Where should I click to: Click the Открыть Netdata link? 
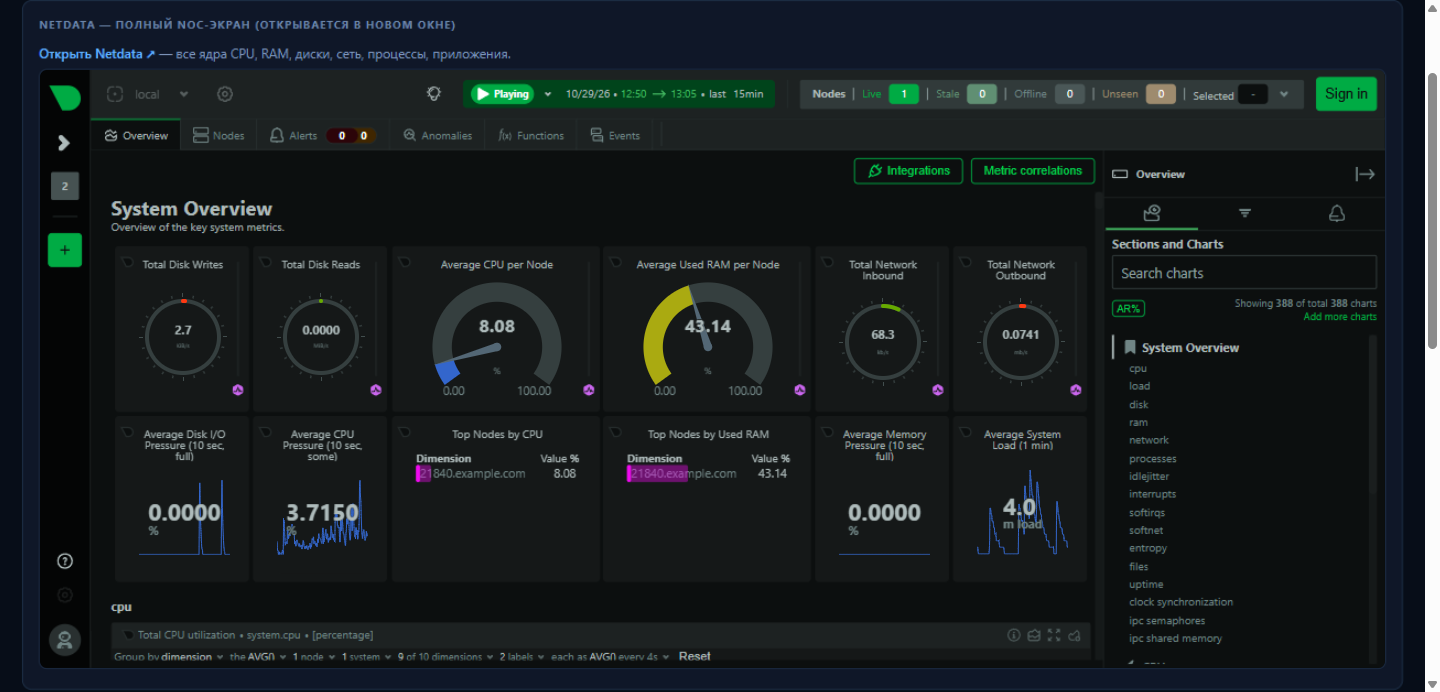point(97,54)
